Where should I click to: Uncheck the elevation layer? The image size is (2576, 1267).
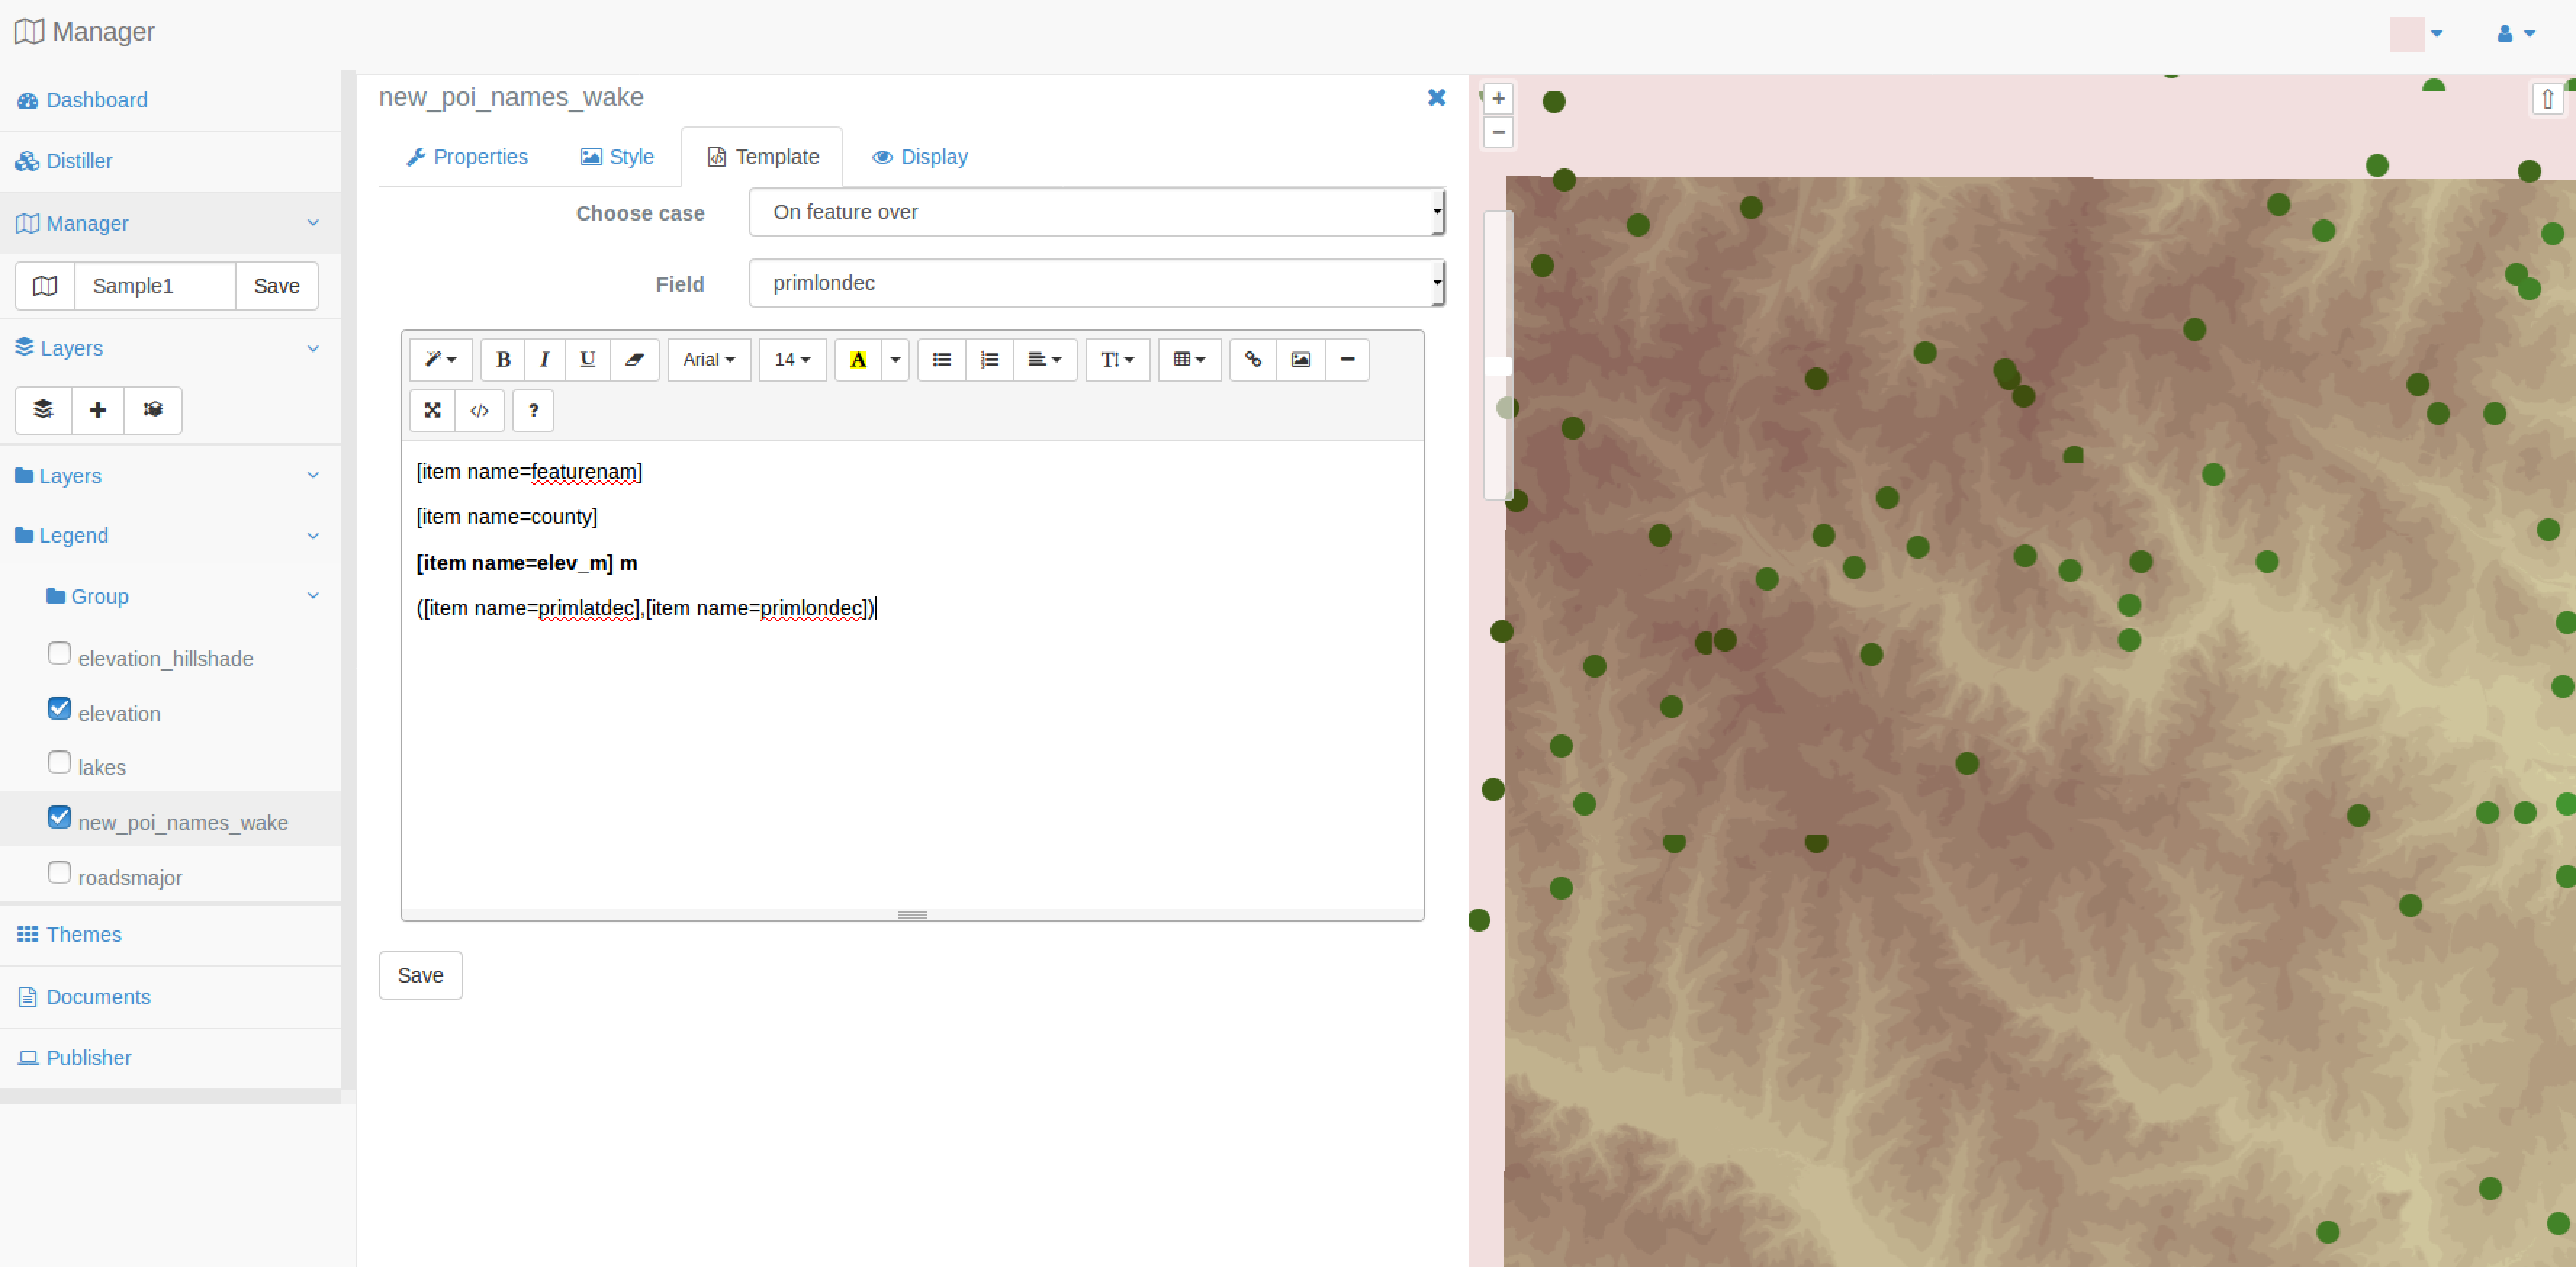[x=59, y=708]
